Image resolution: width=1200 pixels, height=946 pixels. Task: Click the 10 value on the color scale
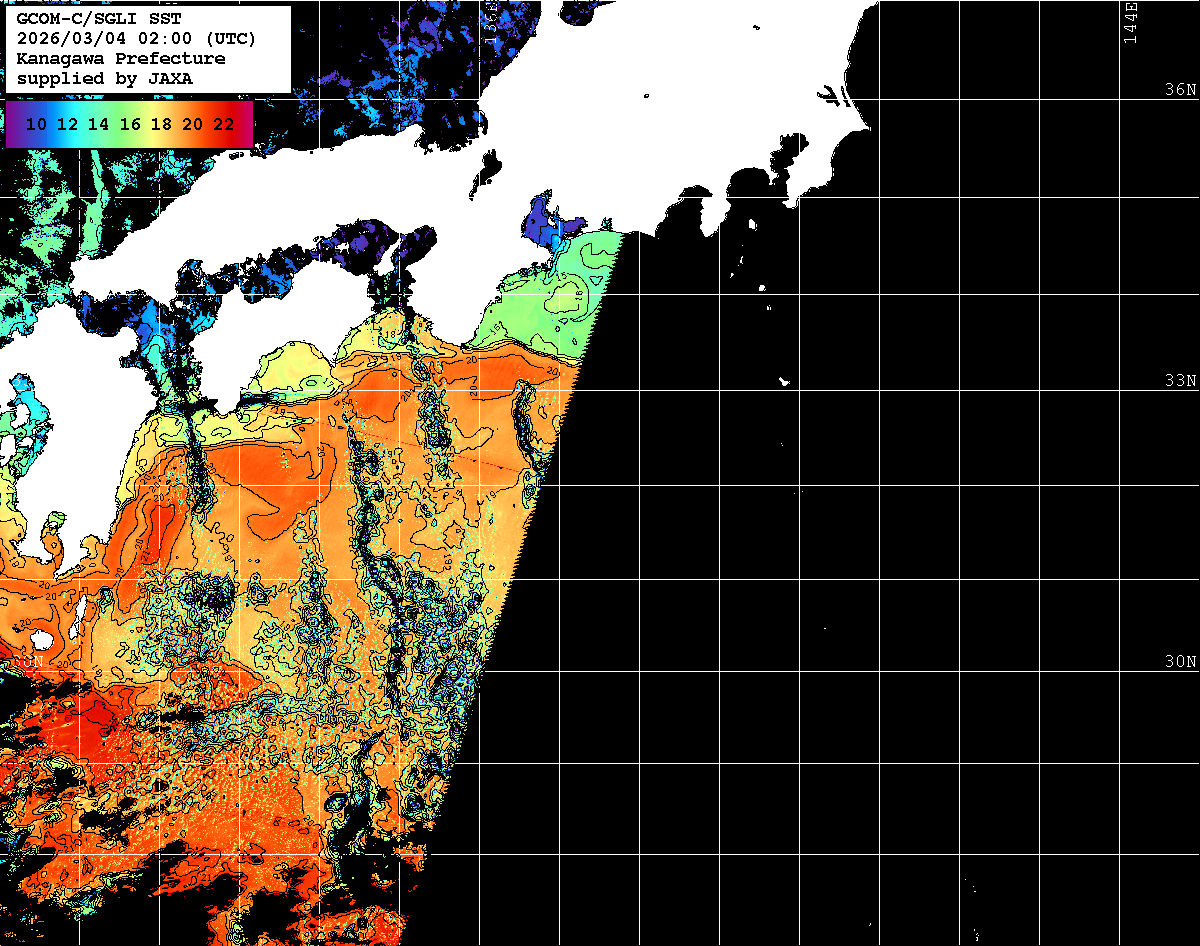tap(36, 124)
